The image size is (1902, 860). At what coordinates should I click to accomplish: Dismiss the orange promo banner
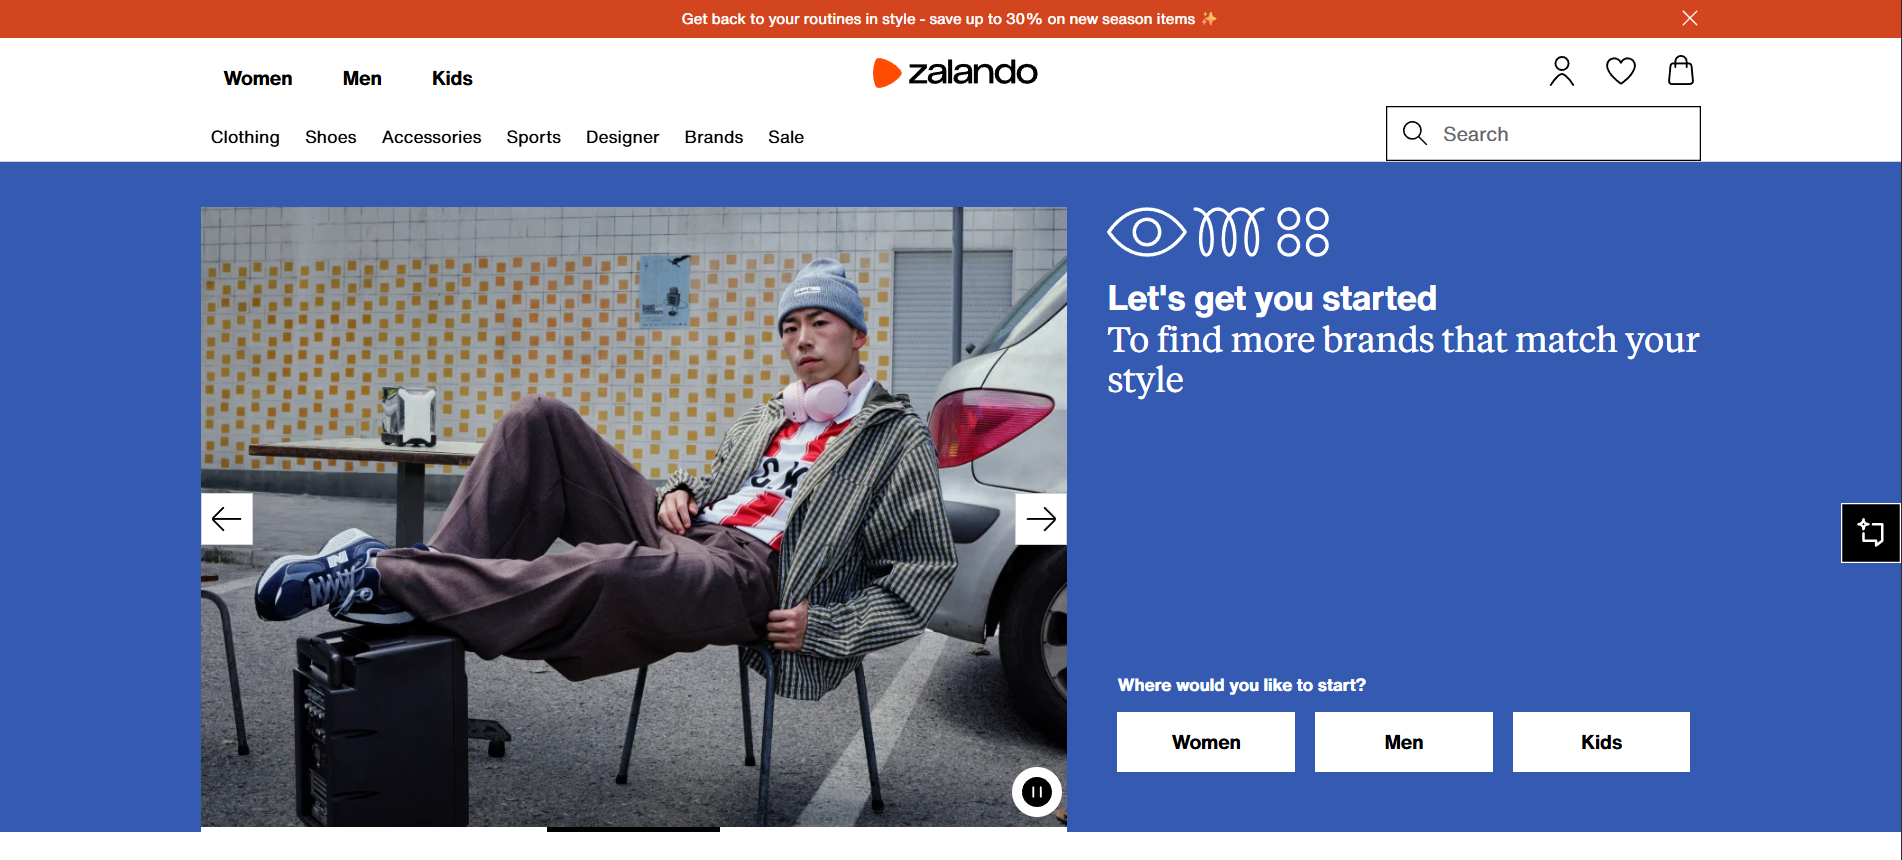1690,18
